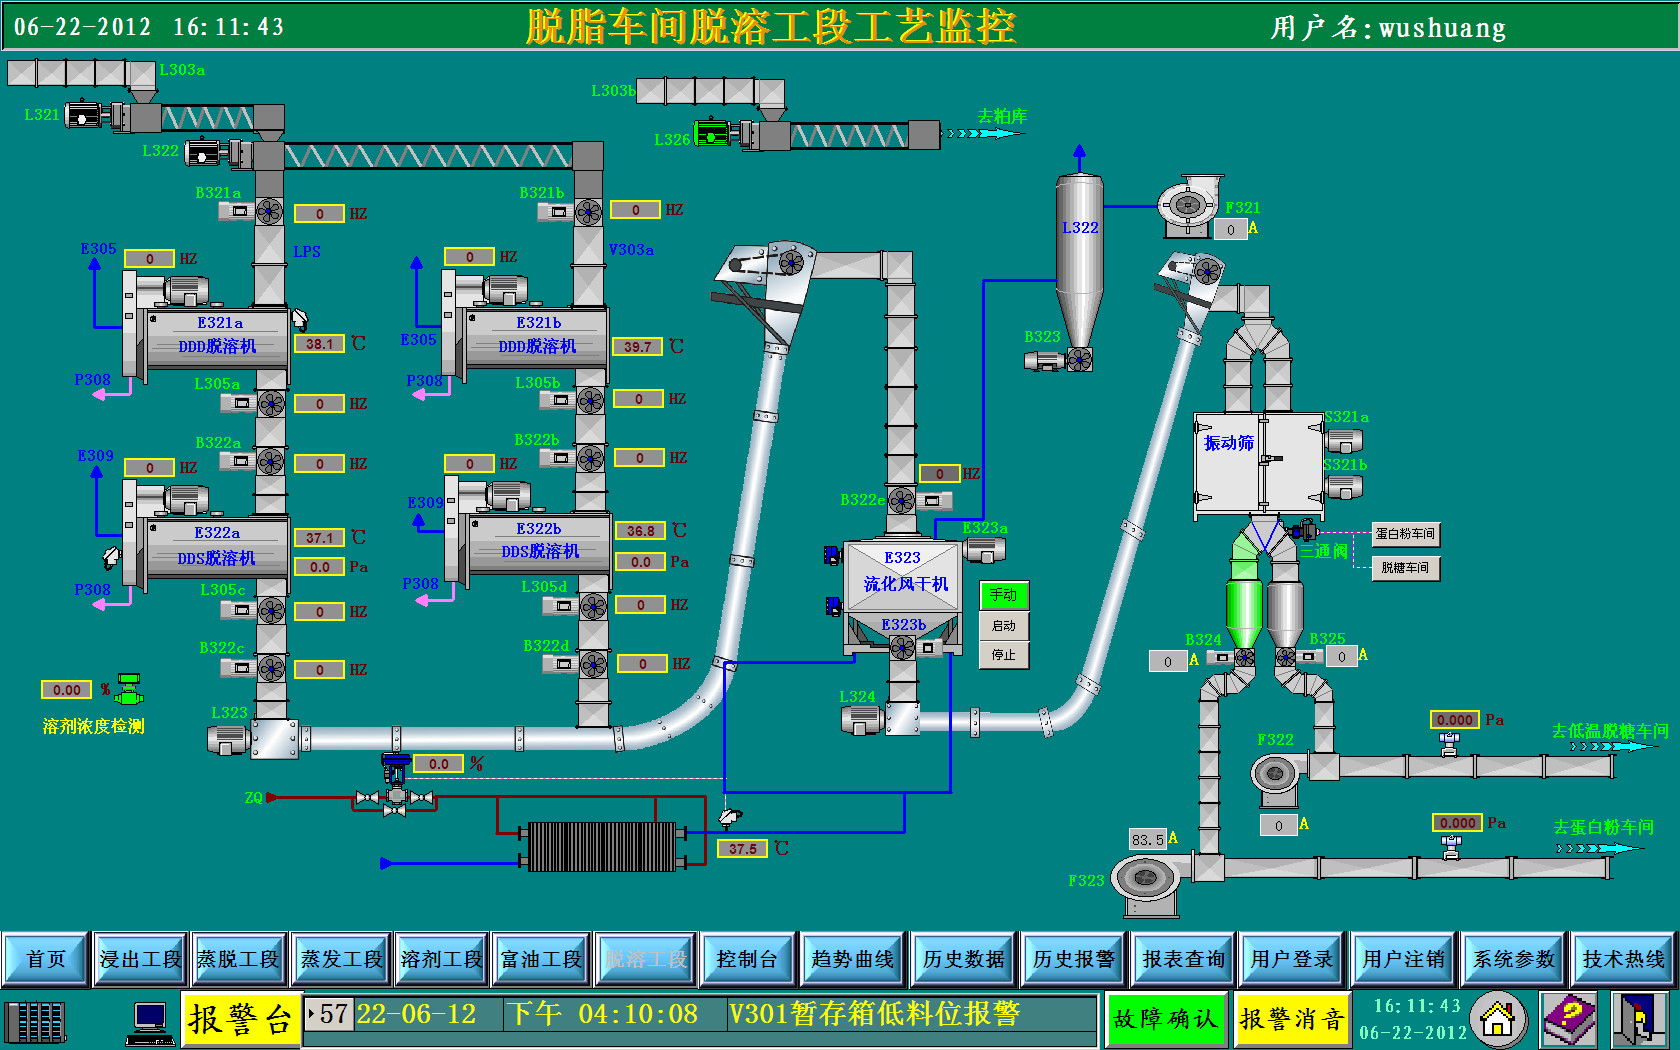This screenshot has height=1050, width=1680.
Task: Select 蛋白车间 three-way valve destination
Action: click(x=1405, y=534)
